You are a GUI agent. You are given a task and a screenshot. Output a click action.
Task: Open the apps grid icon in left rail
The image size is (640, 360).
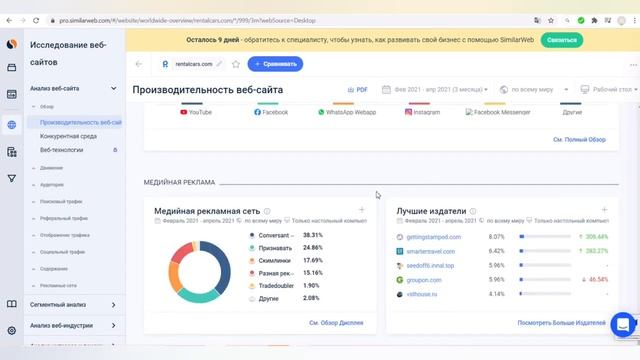[11, 152]
